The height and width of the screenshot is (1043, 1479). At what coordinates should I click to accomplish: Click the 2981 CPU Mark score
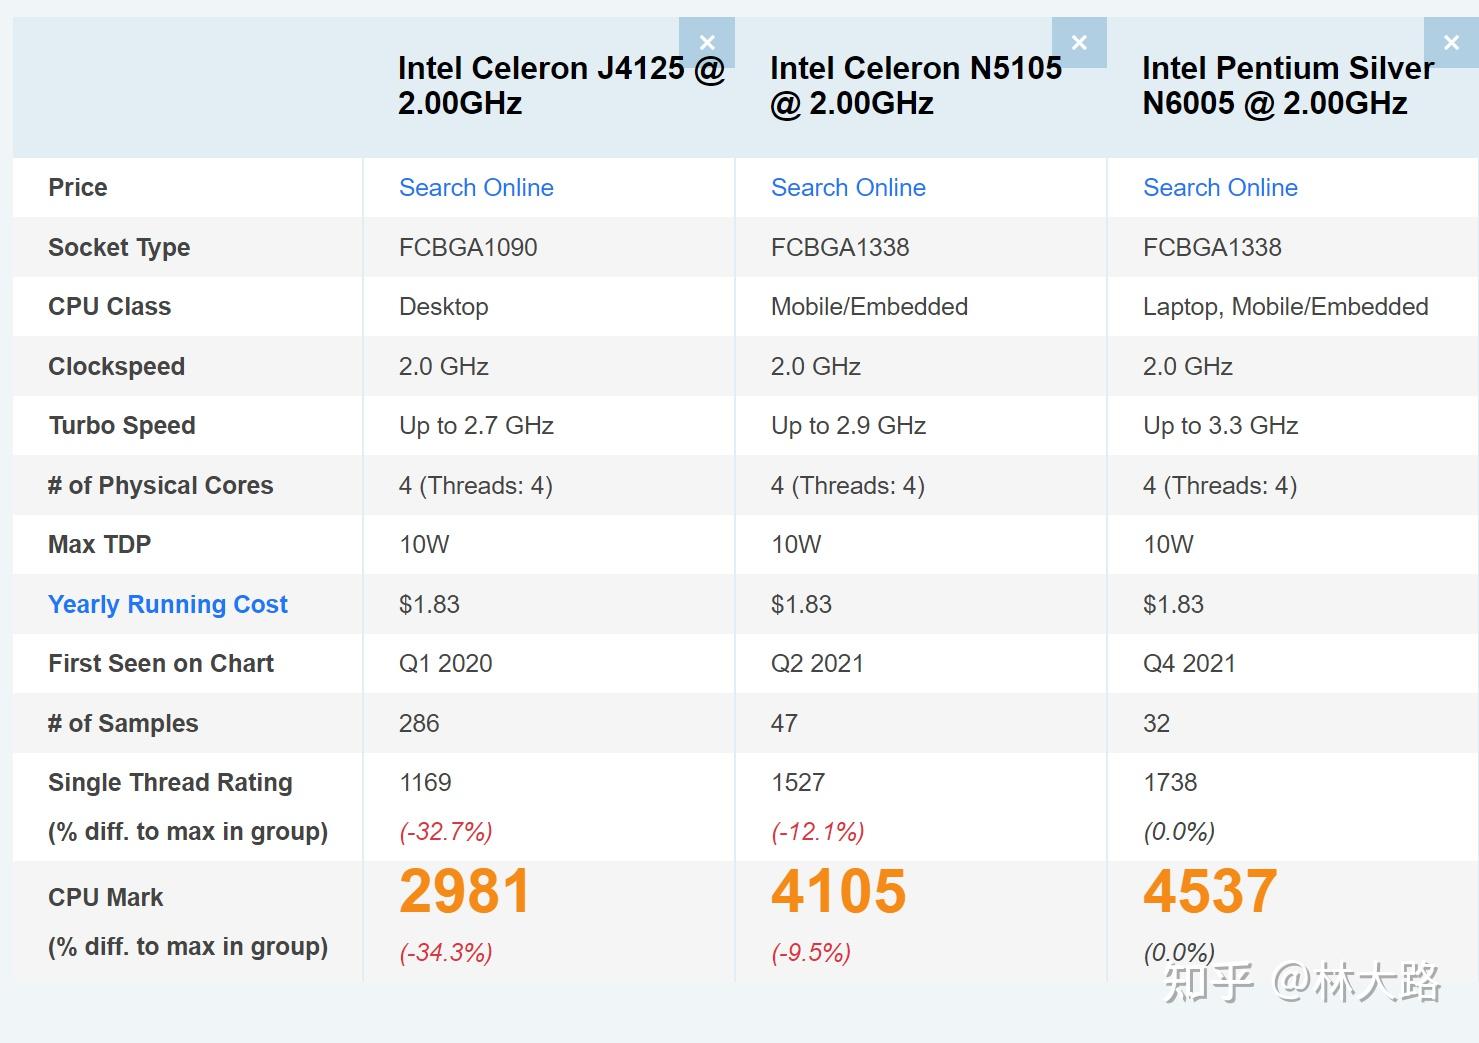(x=464, y=891)
